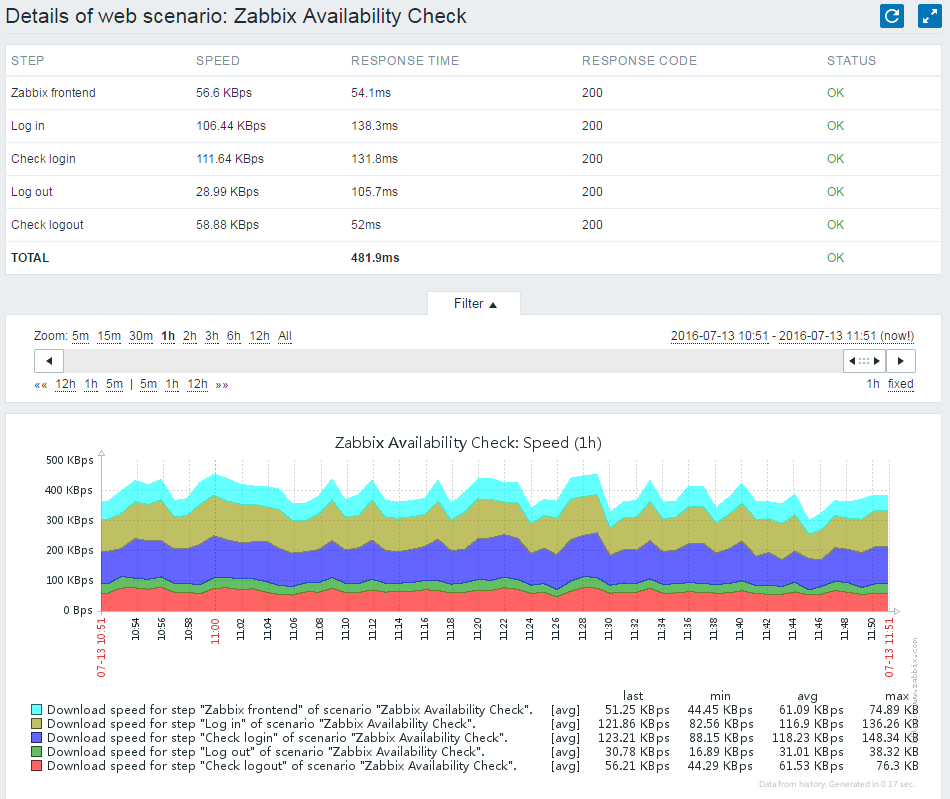The image size is (950, 799).
Task: Click the 52ms response time
Action: (366, 225)
